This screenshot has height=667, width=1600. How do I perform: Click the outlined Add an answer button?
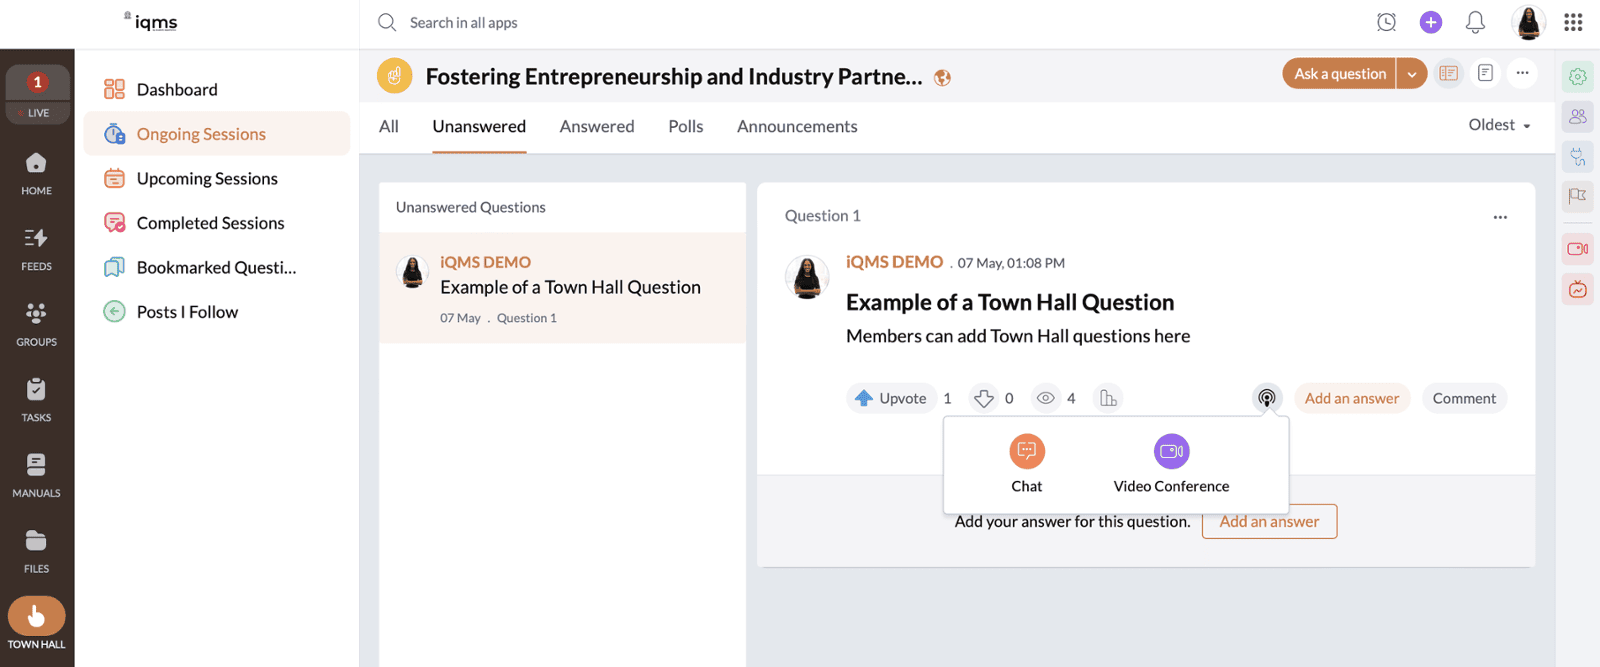pyautogui.click(x=1269, y=522)
